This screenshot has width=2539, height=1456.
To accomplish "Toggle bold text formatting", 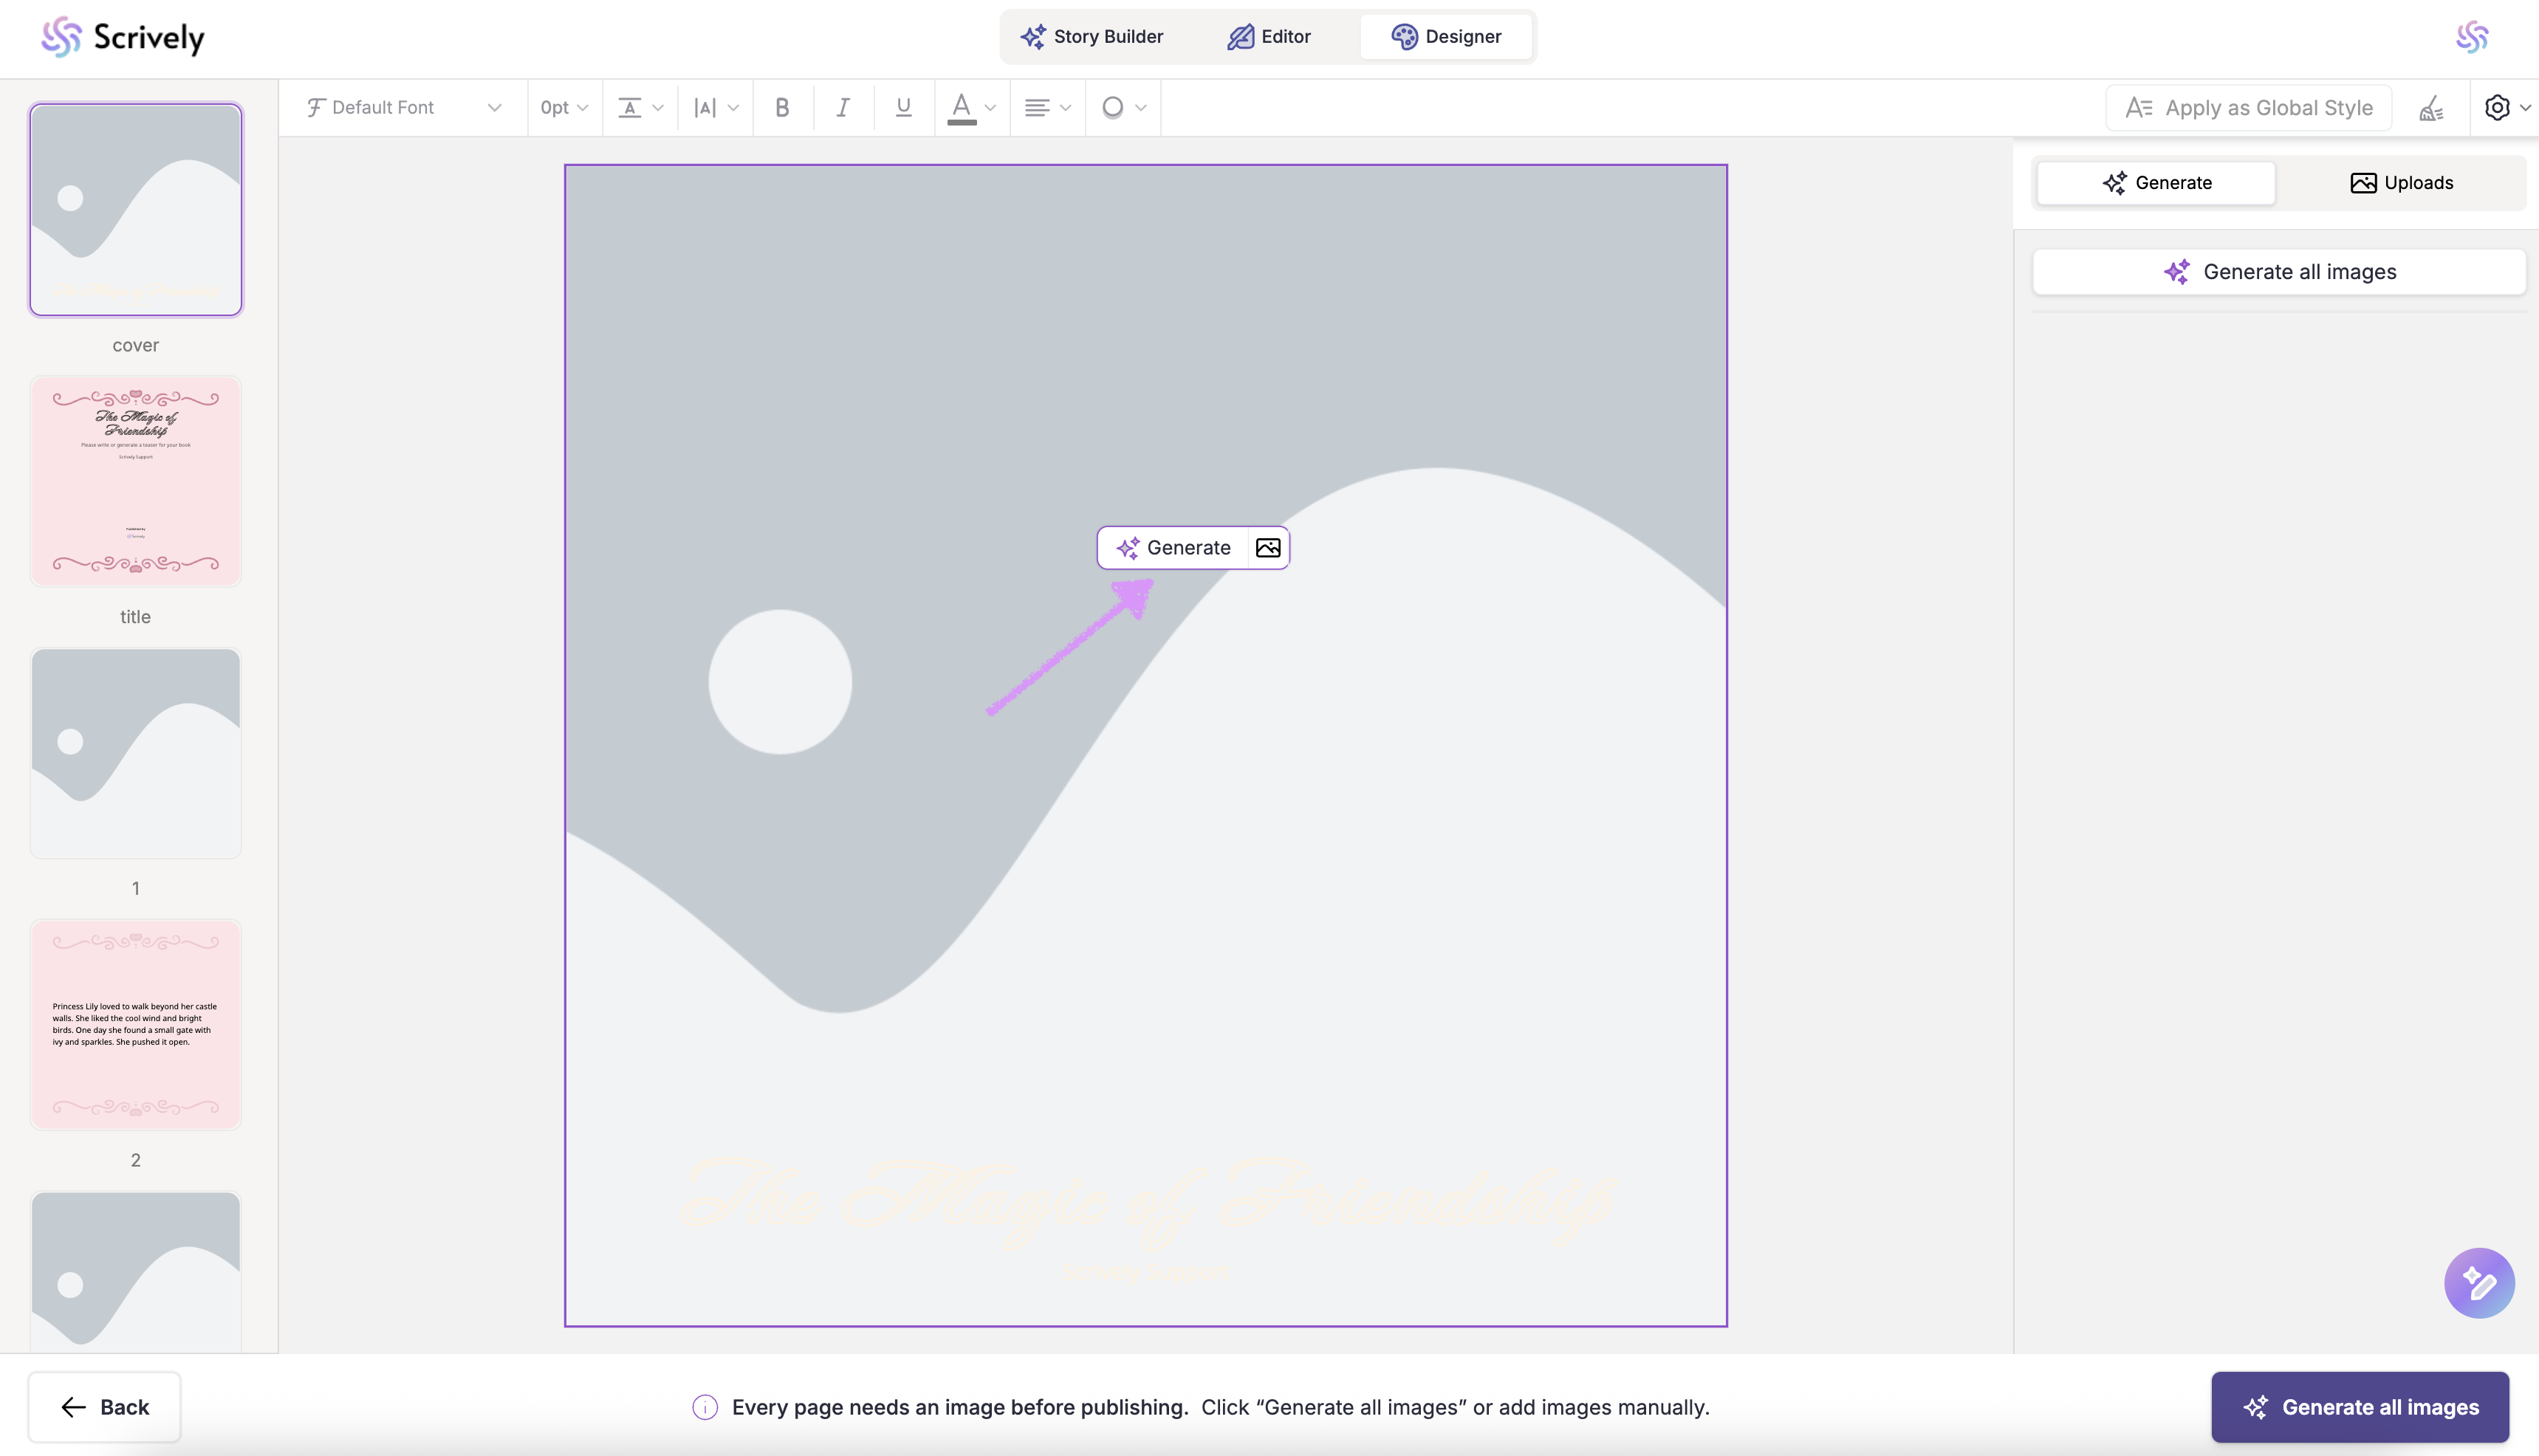I will [782, 107].
